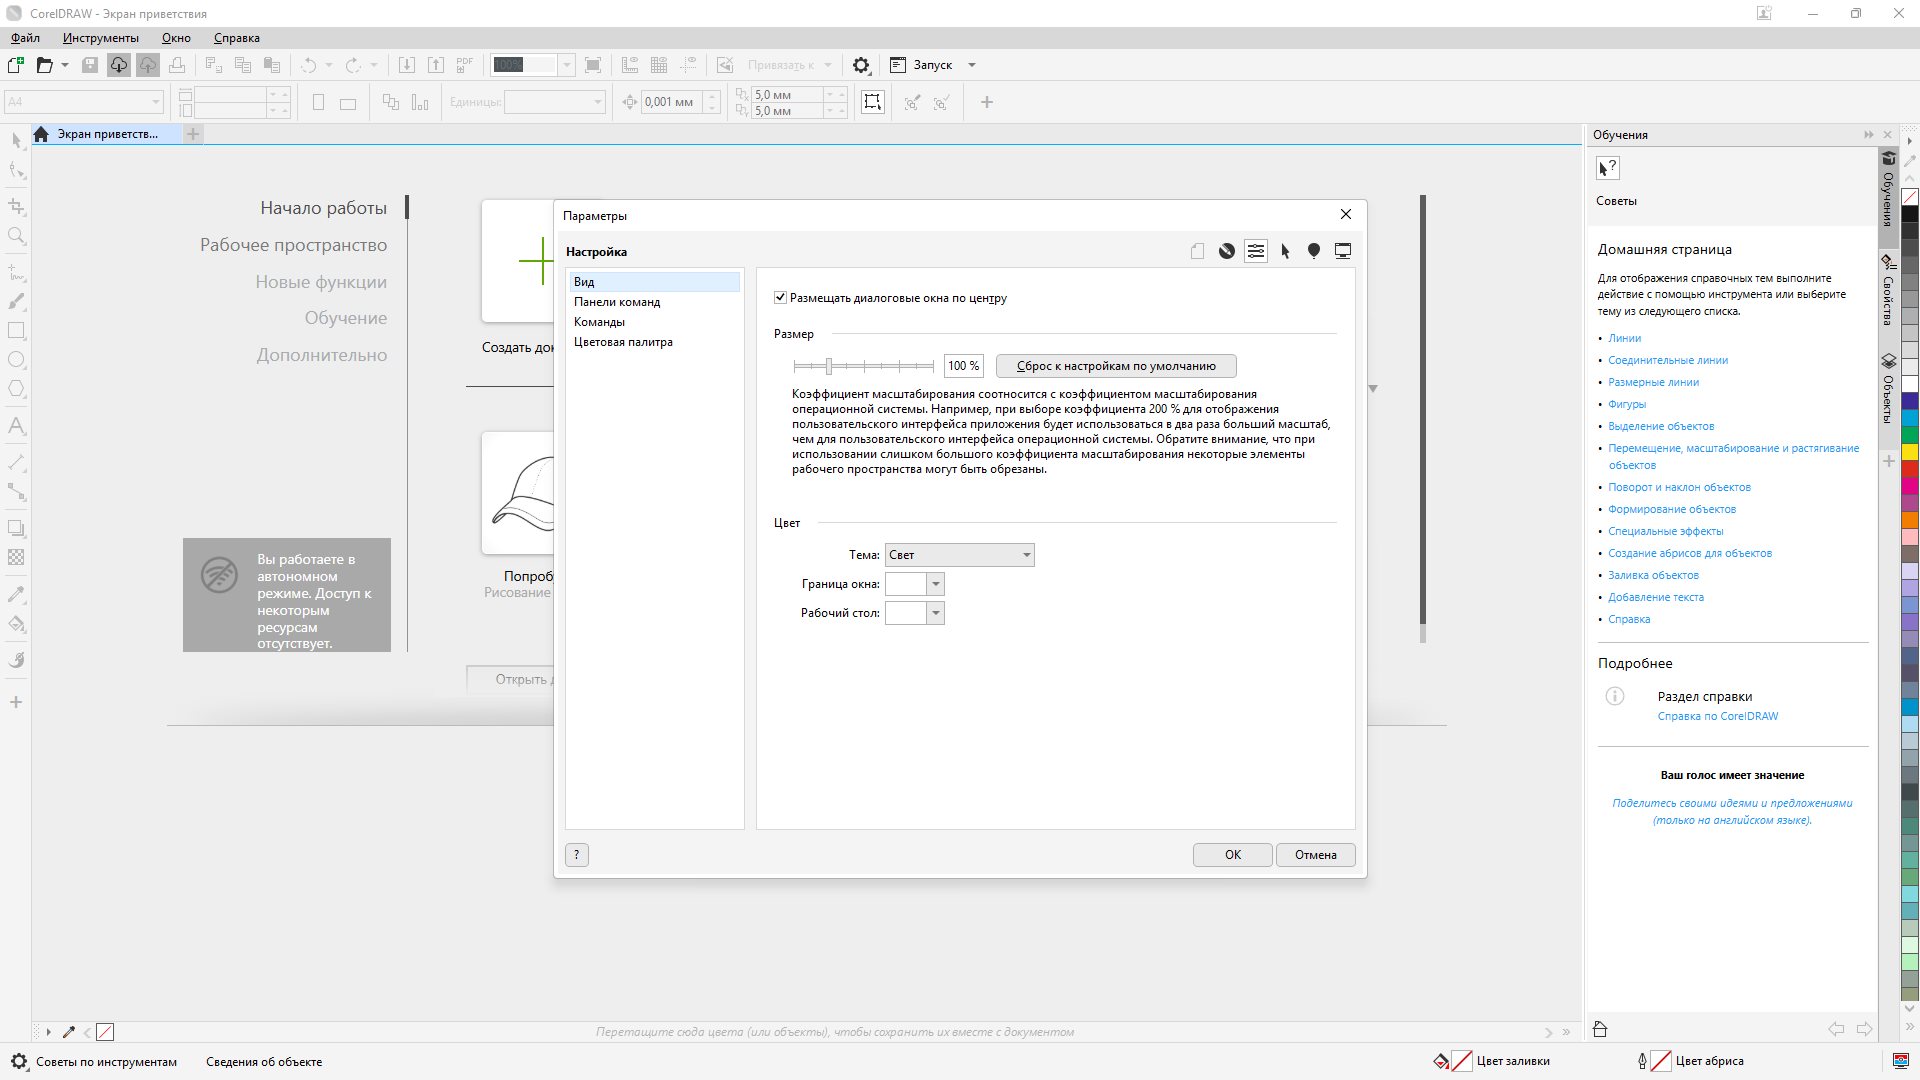Open the workspace monitor options category

pyautogui.click(x=1343, y=251)
